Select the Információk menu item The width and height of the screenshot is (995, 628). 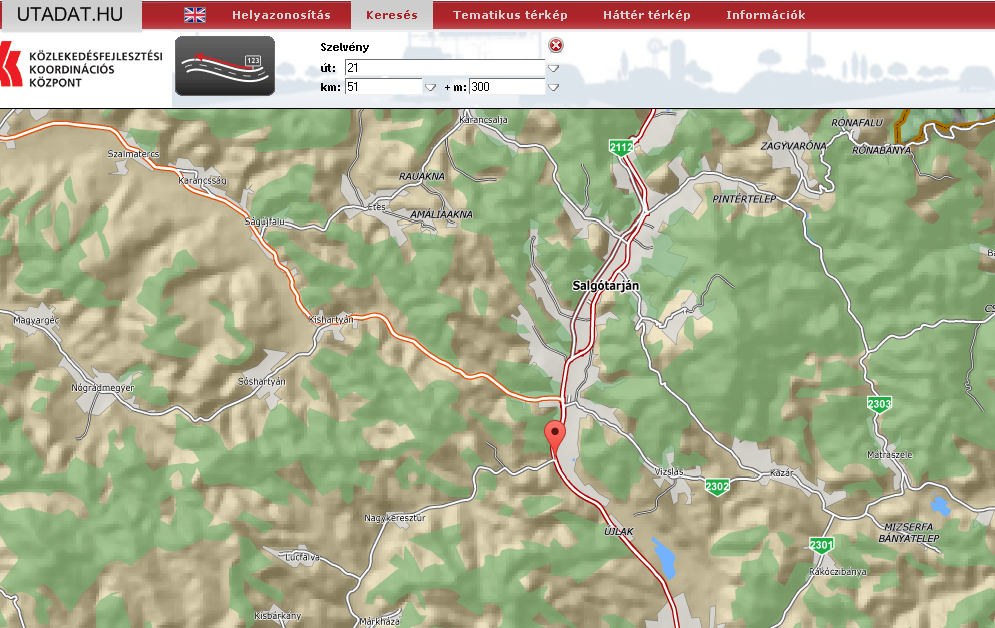(x=765, y=15)
